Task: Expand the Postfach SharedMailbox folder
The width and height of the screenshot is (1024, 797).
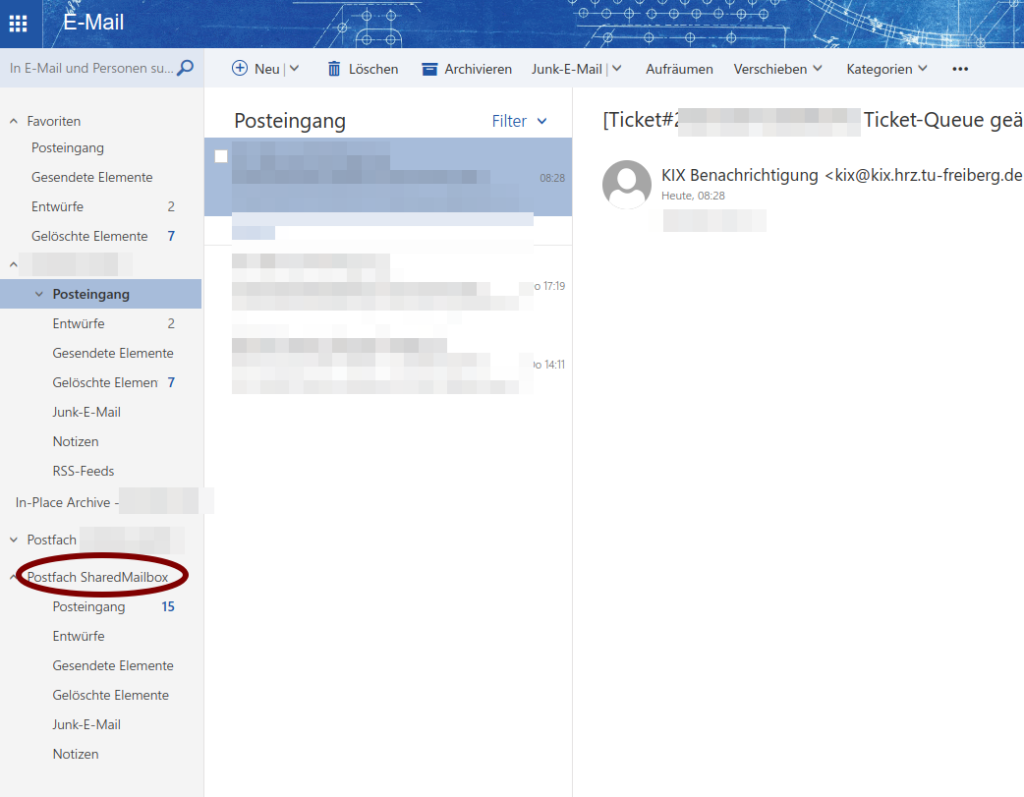Action: tap(14, 577)
